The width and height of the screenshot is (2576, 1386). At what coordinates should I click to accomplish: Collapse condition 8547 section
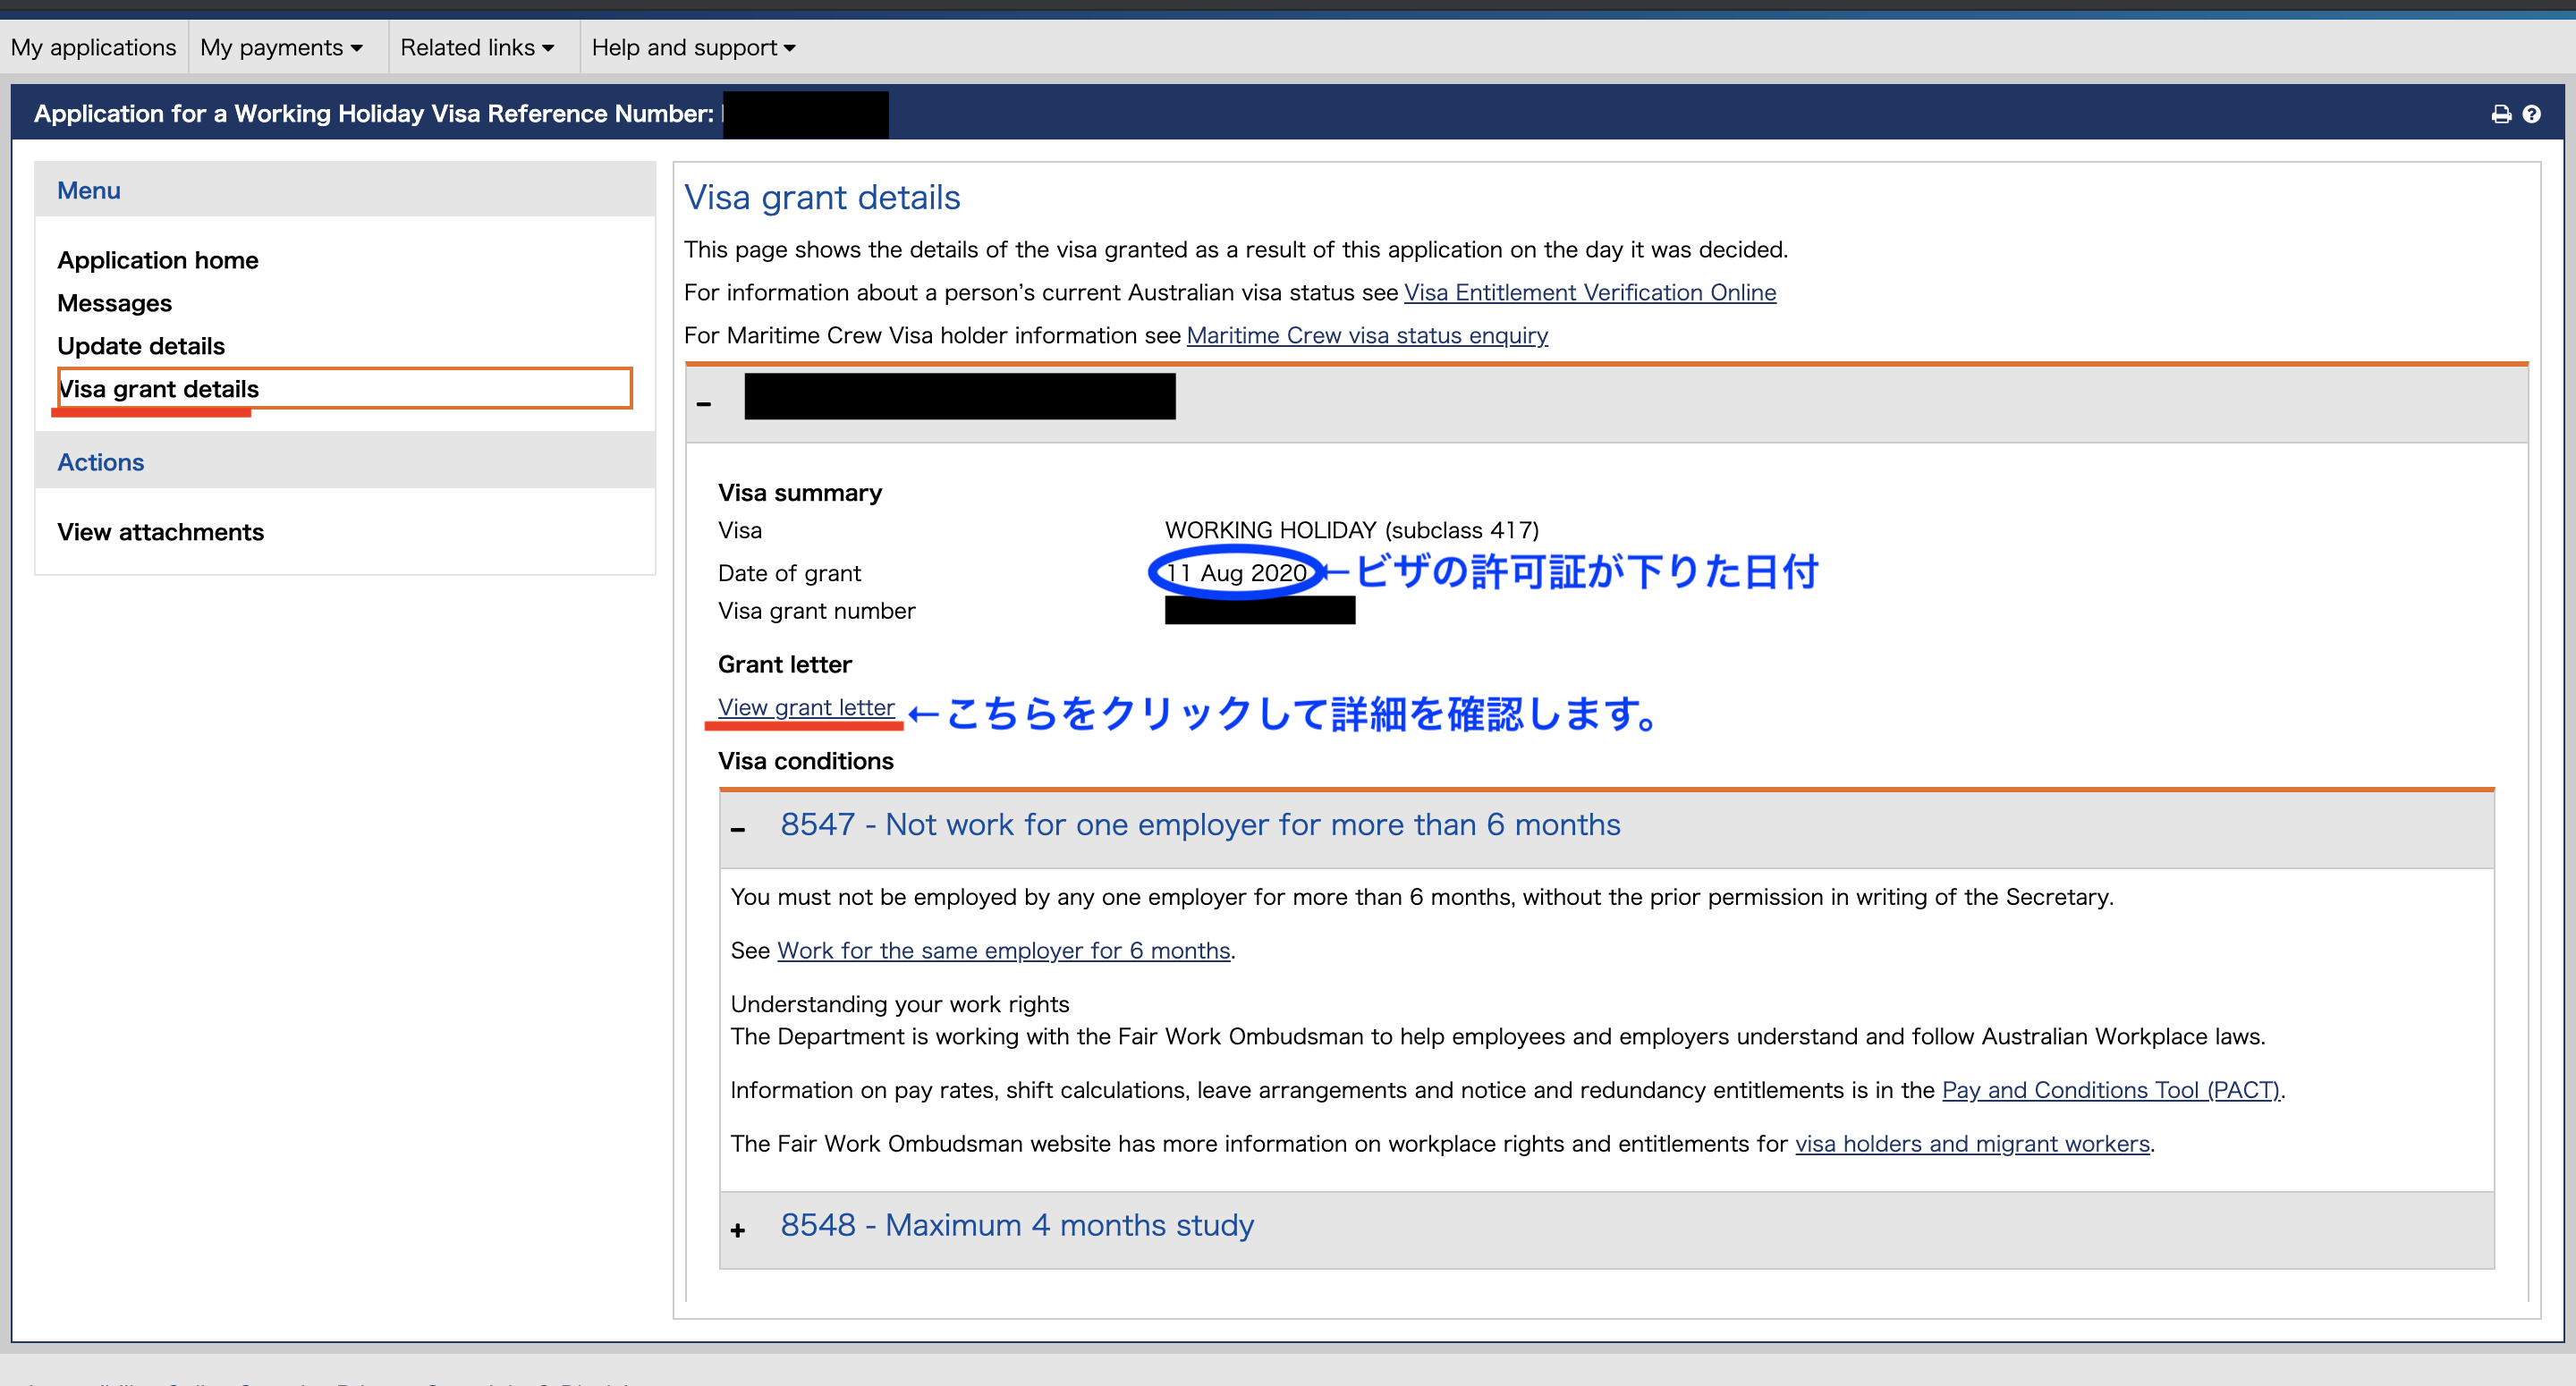(x=738, y=828)
